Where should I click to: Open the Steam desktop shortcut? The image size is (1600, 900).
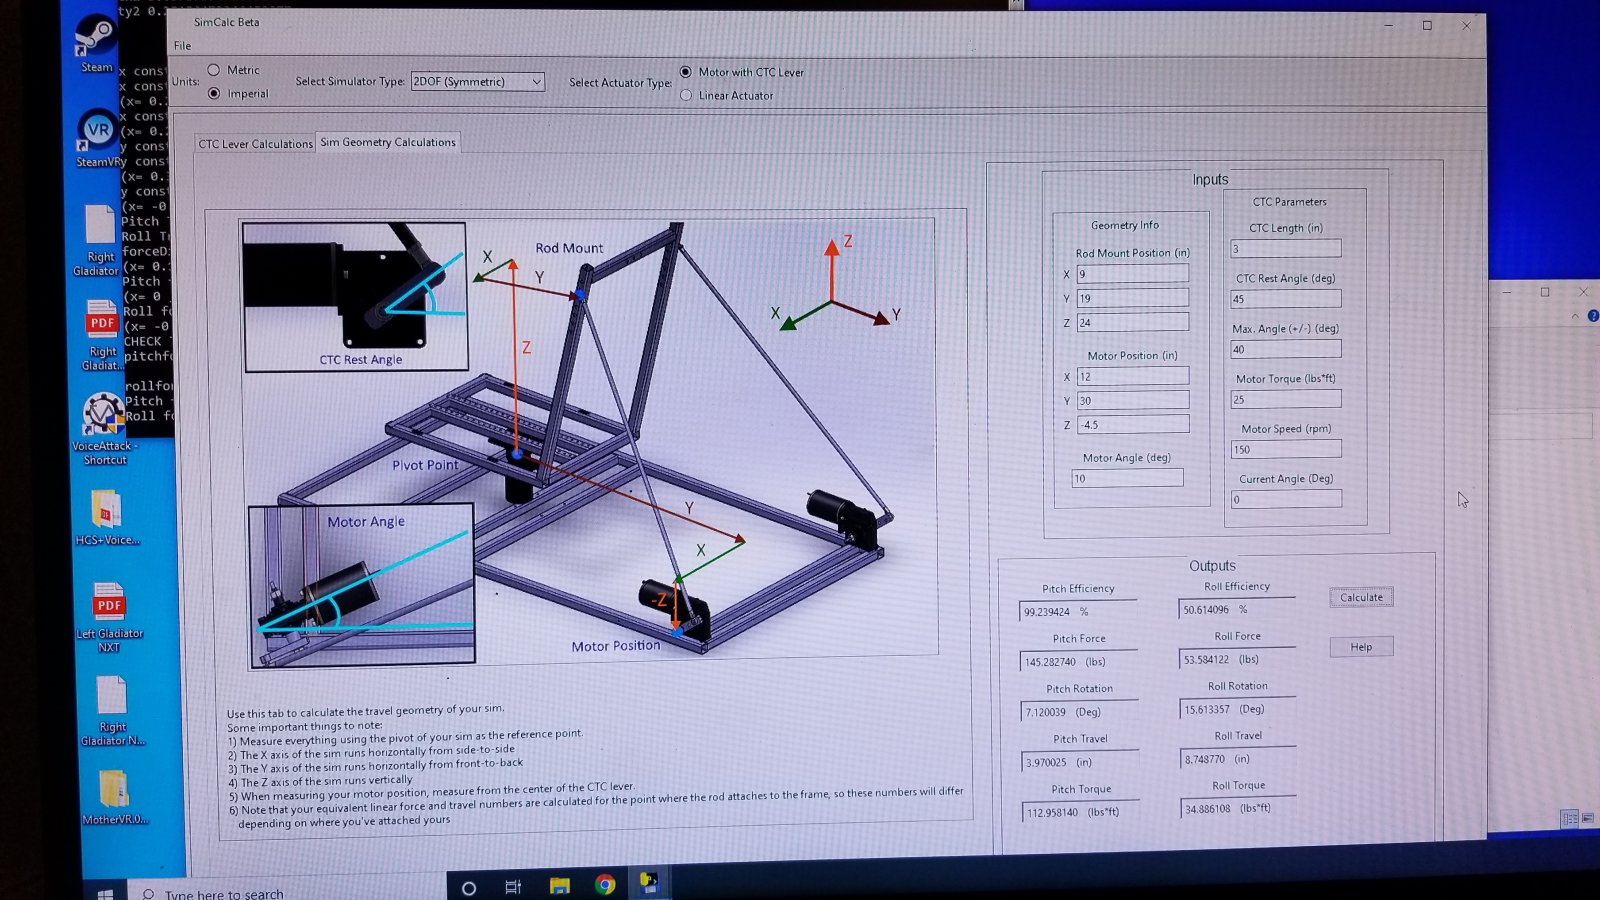(96, 44)
